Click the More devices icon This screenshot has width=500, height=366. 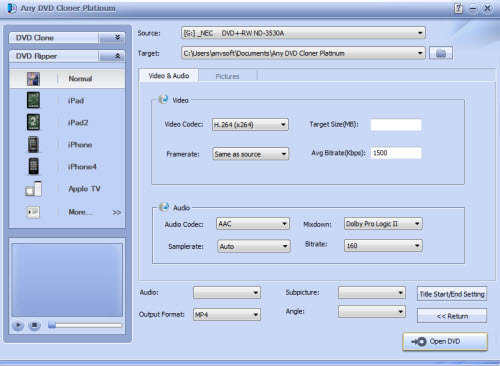pyautogui.click(x=33, y=212)
